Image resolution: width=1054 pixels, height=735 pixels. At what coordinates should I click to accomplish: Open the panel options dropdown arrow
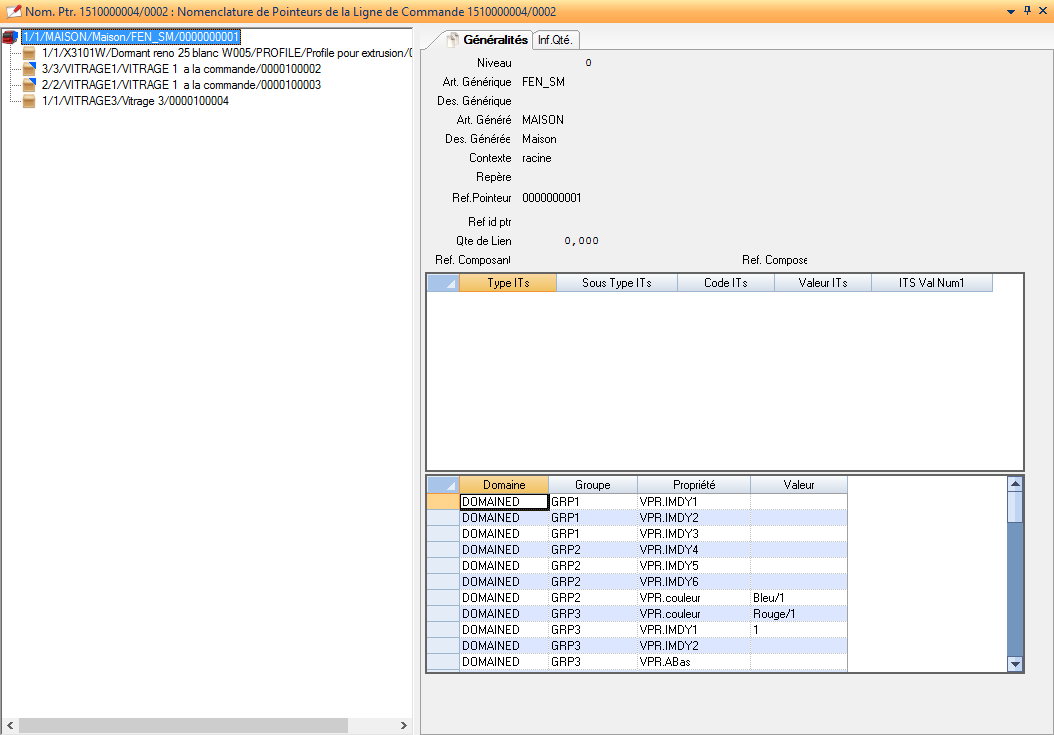point(1010,11)
